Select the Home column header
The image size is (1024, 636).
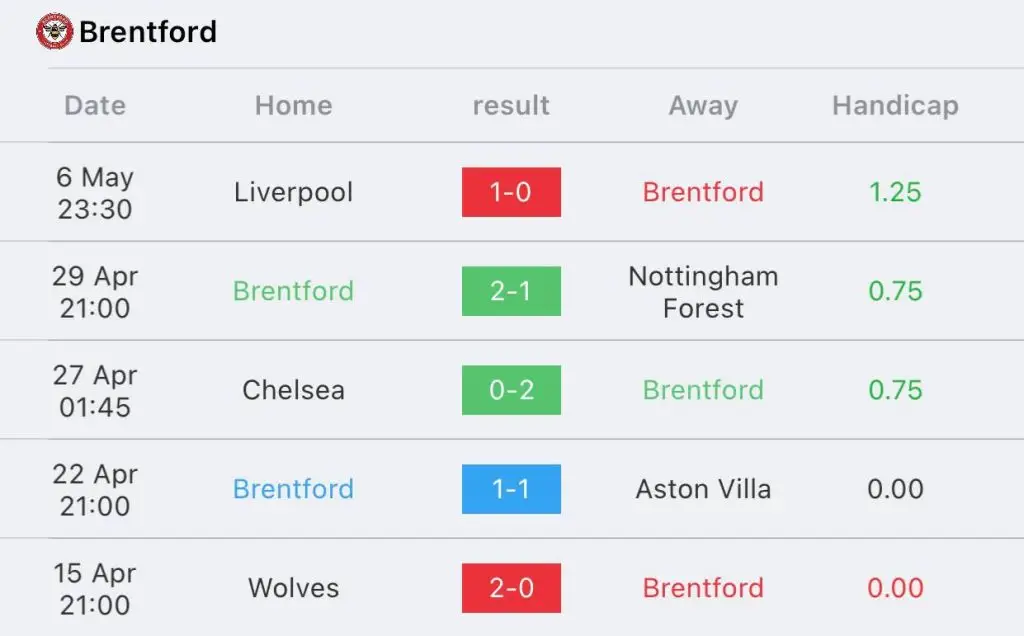coord(293,105)
